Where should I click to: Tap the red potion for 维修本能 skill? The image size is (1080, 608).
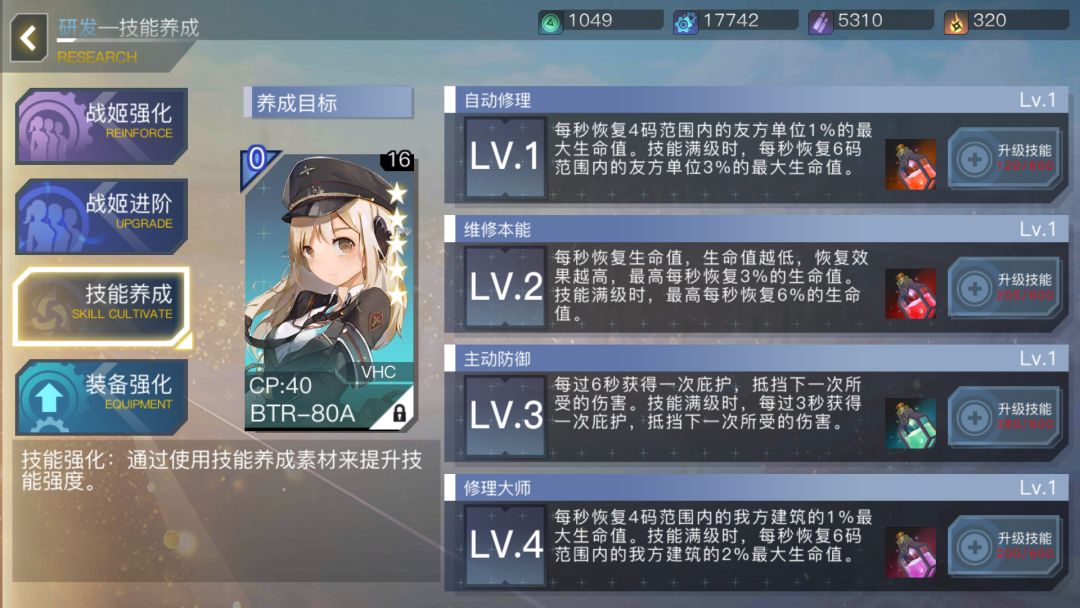pos(911,293)
